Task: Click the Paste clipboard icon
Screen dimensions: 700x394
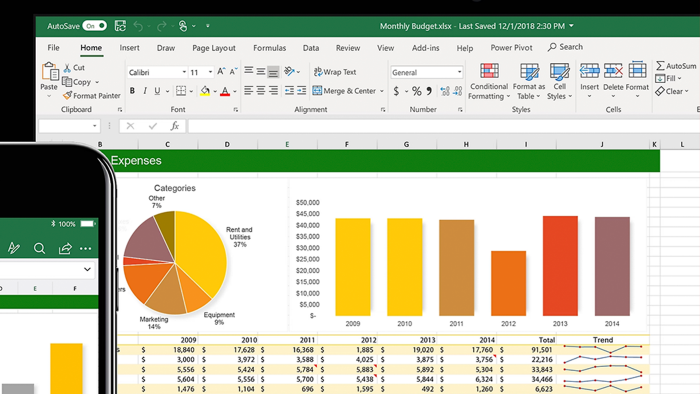Action: click(49, 71)
